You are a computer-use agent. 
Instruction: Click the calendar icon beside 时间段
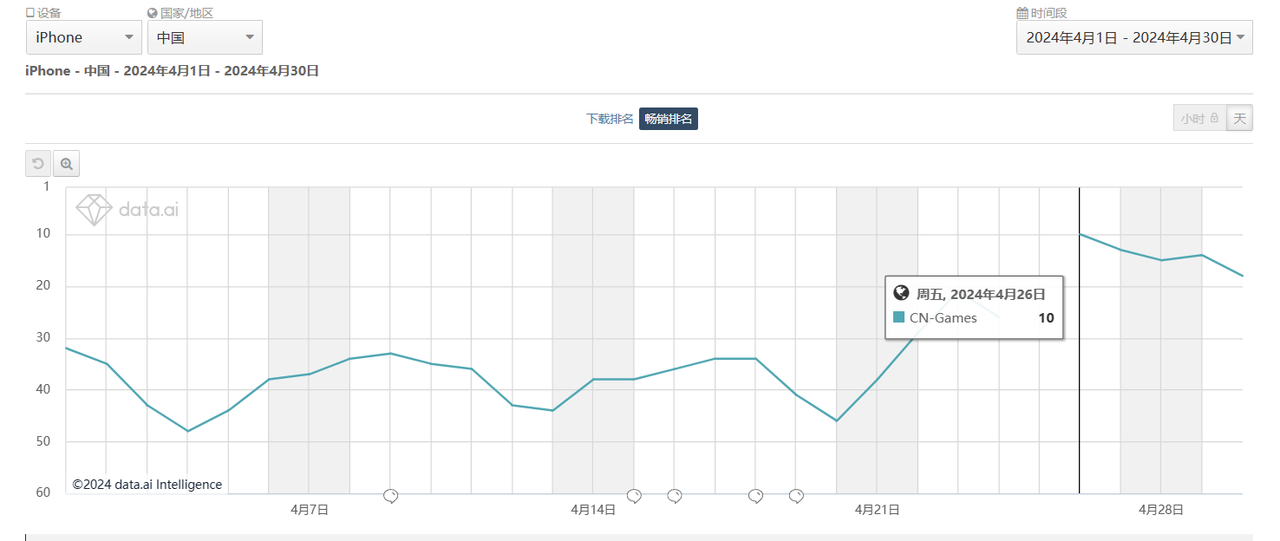[1022, 13]
